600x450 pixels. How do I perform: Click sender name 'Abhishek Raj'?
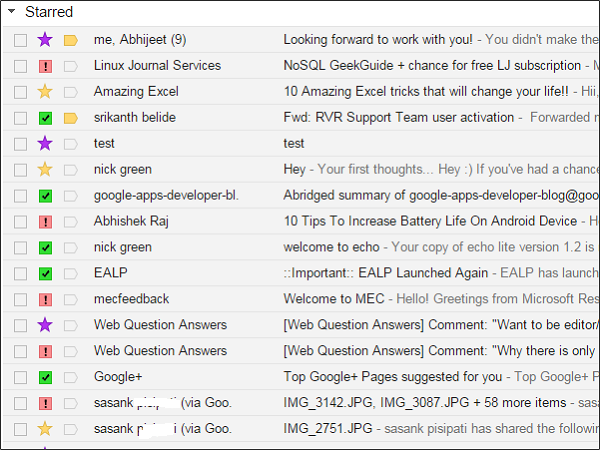(x=131, y=221)
